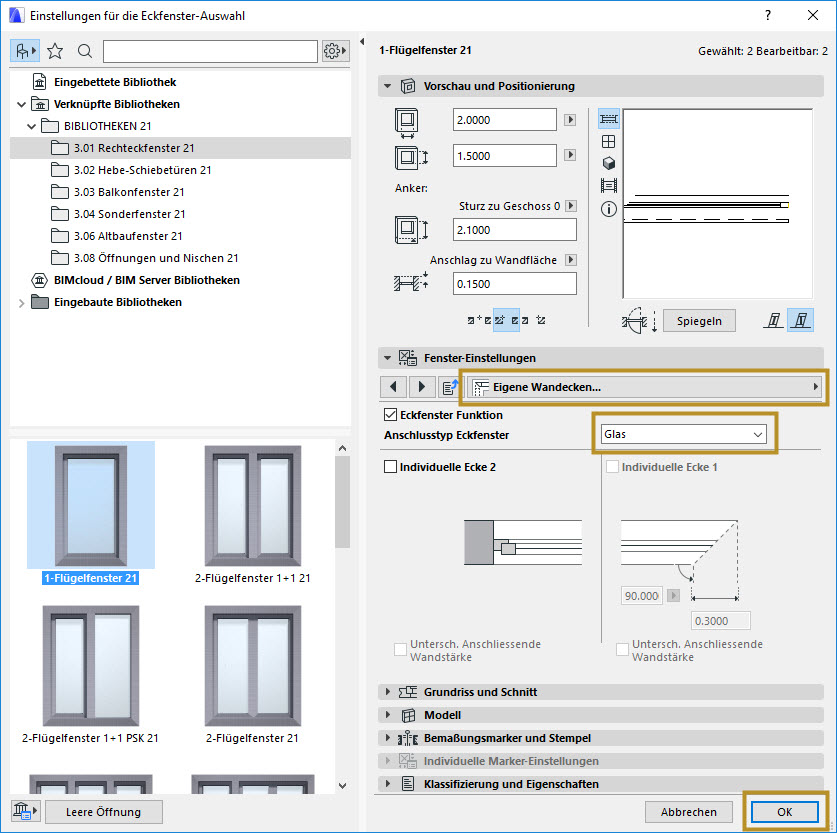Viewport: 837px width, 833px height.
Task: Open the width value arrow menu
Action: 570,120
